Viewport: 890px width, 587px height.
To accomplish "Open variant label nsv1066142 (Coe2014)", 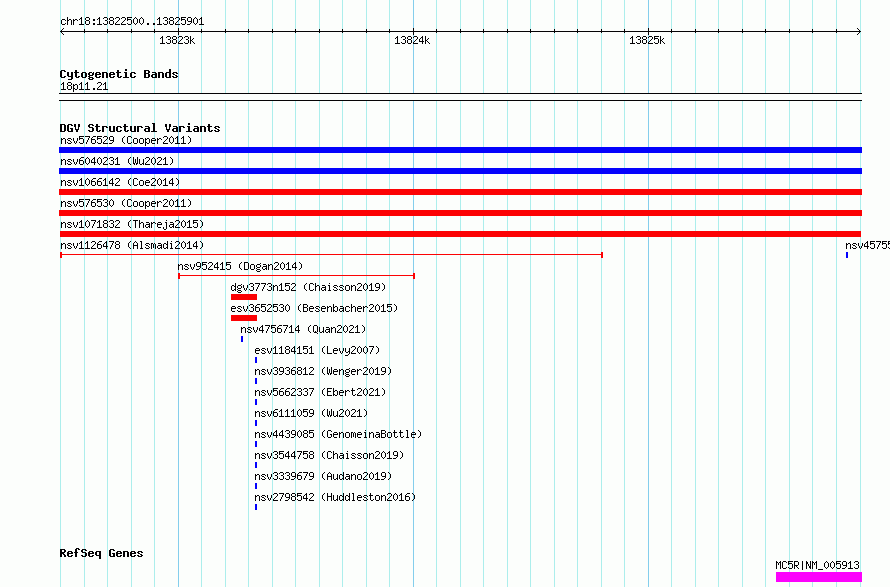I will (x=120, y=182).
